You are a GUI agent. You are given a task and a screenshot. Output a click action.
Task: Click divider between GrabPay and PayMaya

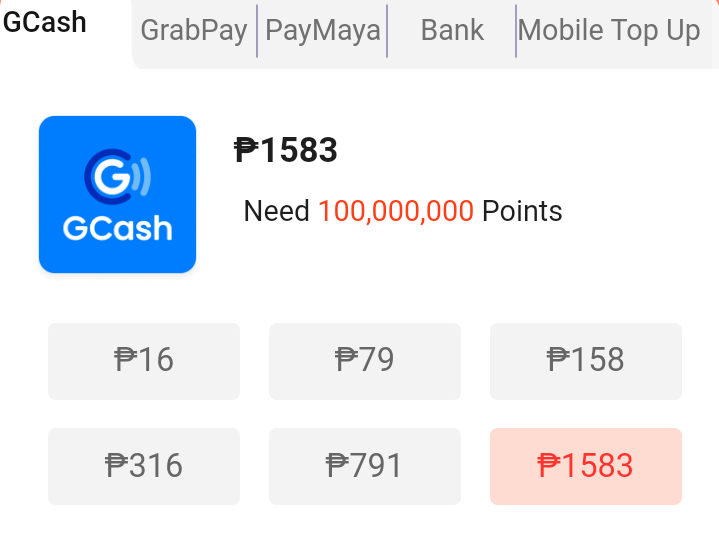pyautogui.click(x=257, y=31)
